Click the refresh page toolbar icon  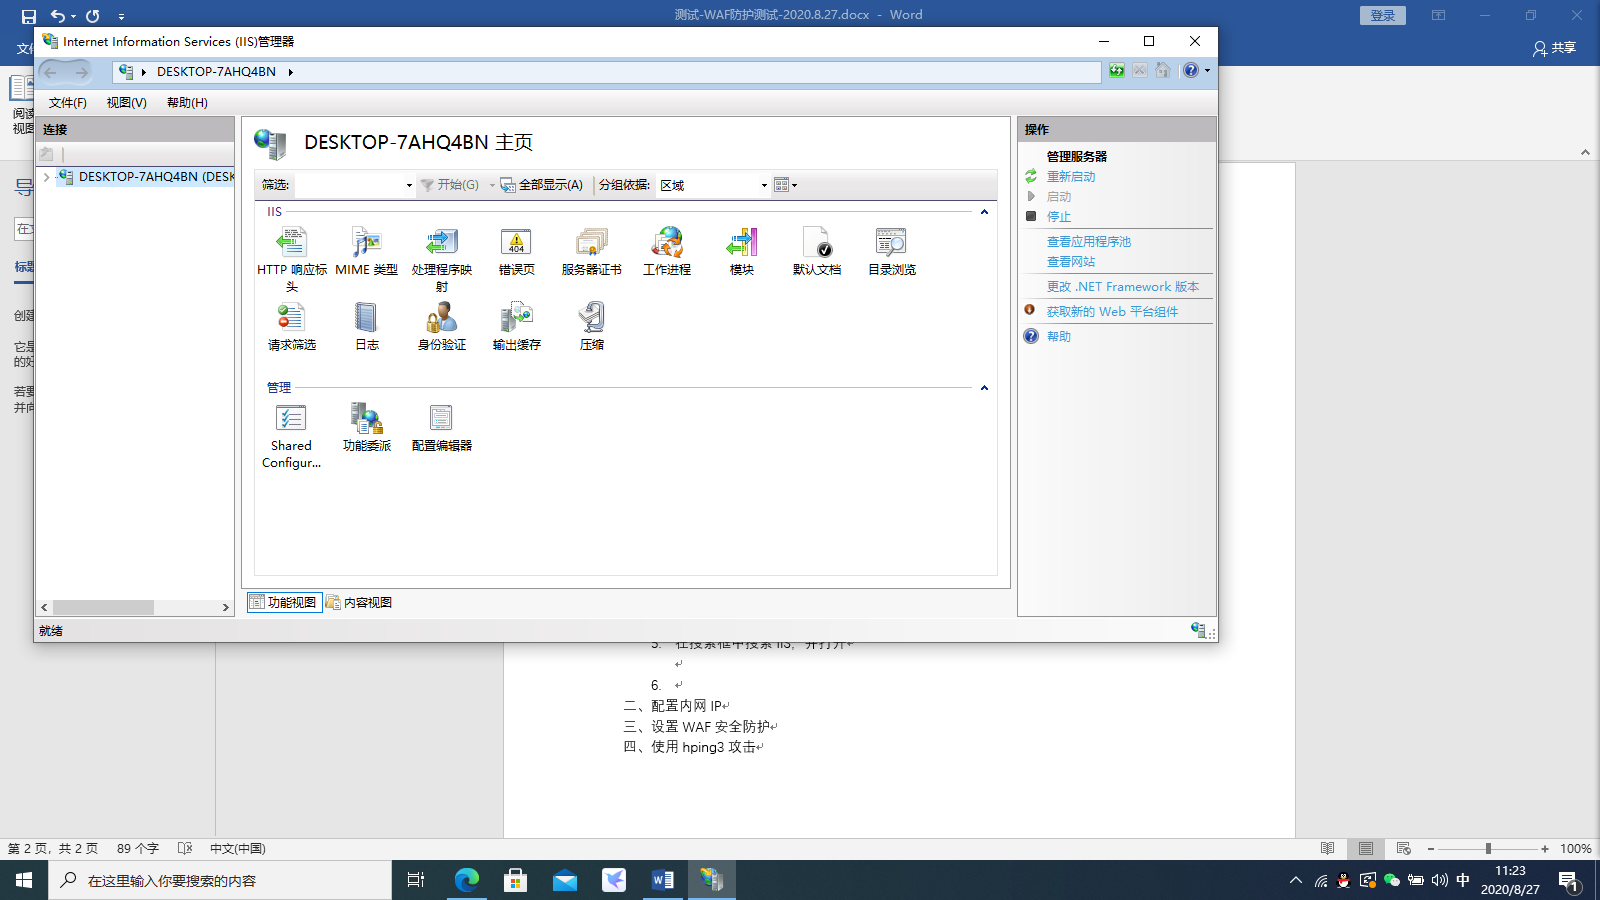click(1117, 71)
